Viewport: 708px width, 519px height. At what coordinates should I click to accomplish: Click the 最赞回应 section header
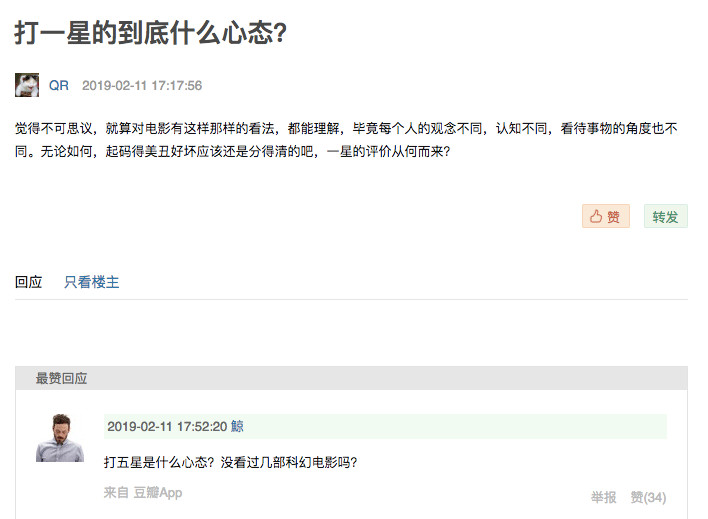pos(62,379)
